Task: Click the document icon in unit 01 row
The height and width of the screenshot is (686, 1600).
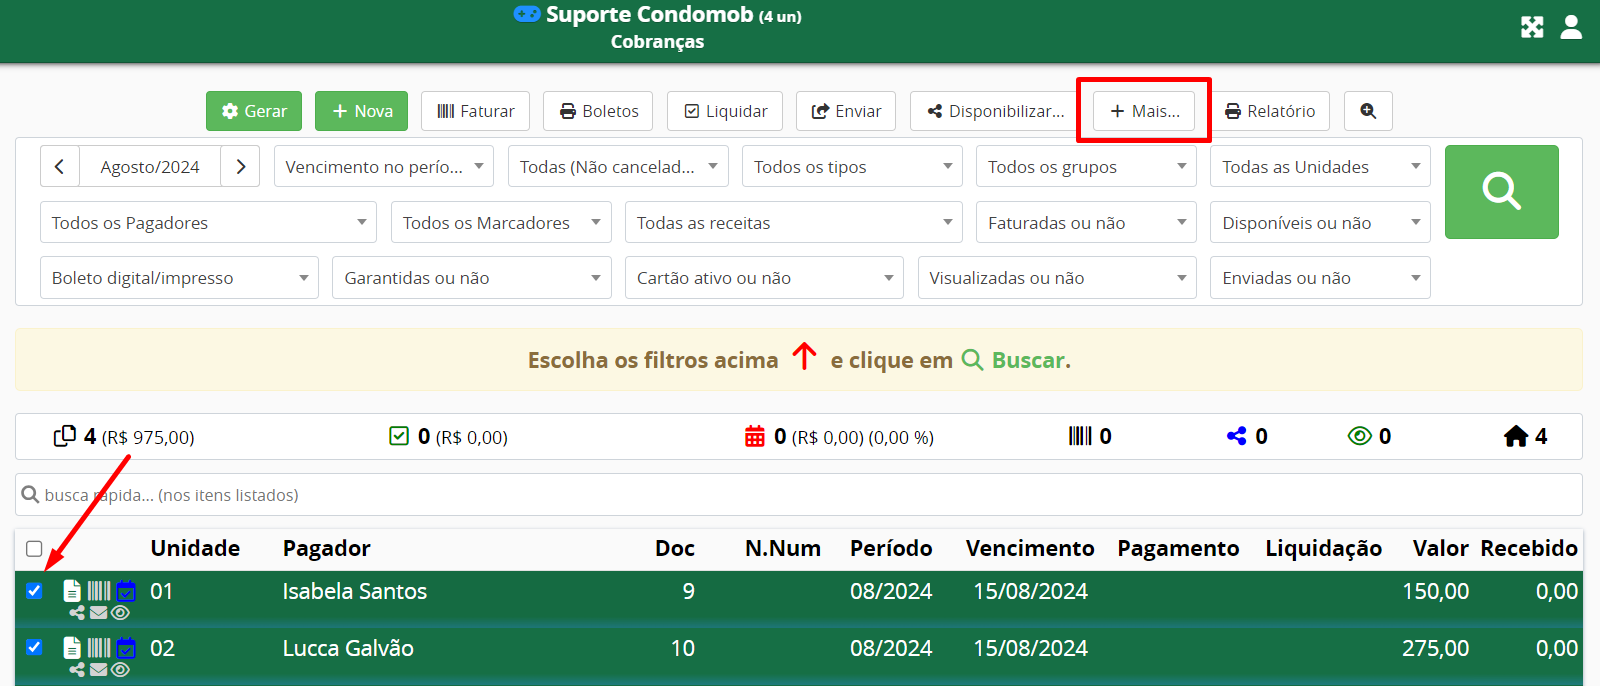Action: 72,591
